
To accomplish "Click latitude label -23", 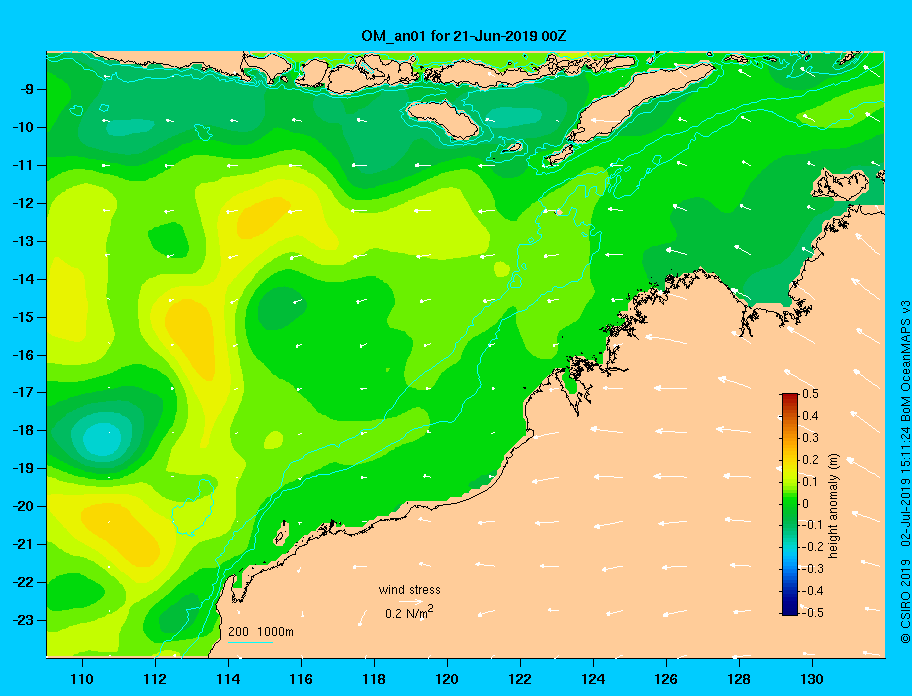I will (24, 620).
